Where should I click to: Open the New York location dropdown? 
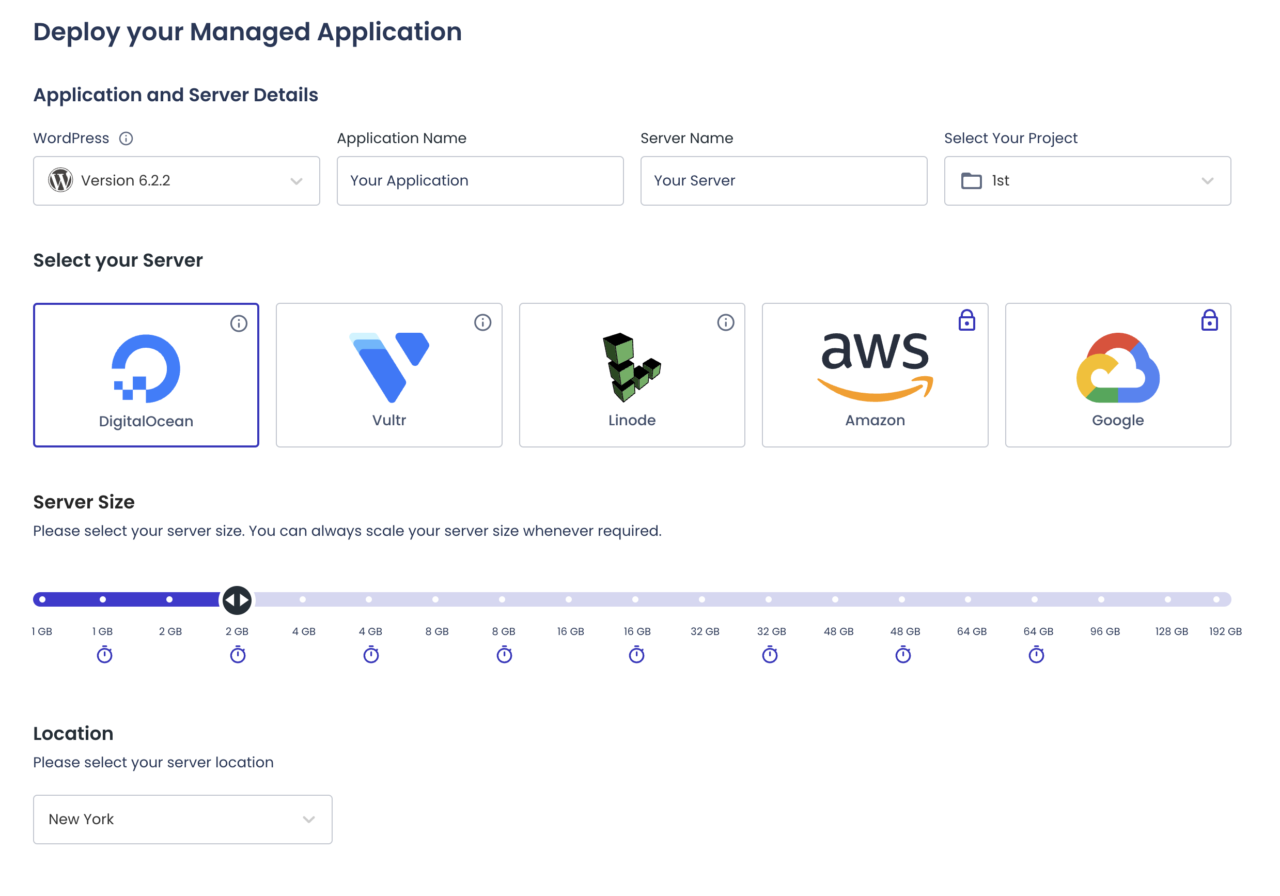182,819
